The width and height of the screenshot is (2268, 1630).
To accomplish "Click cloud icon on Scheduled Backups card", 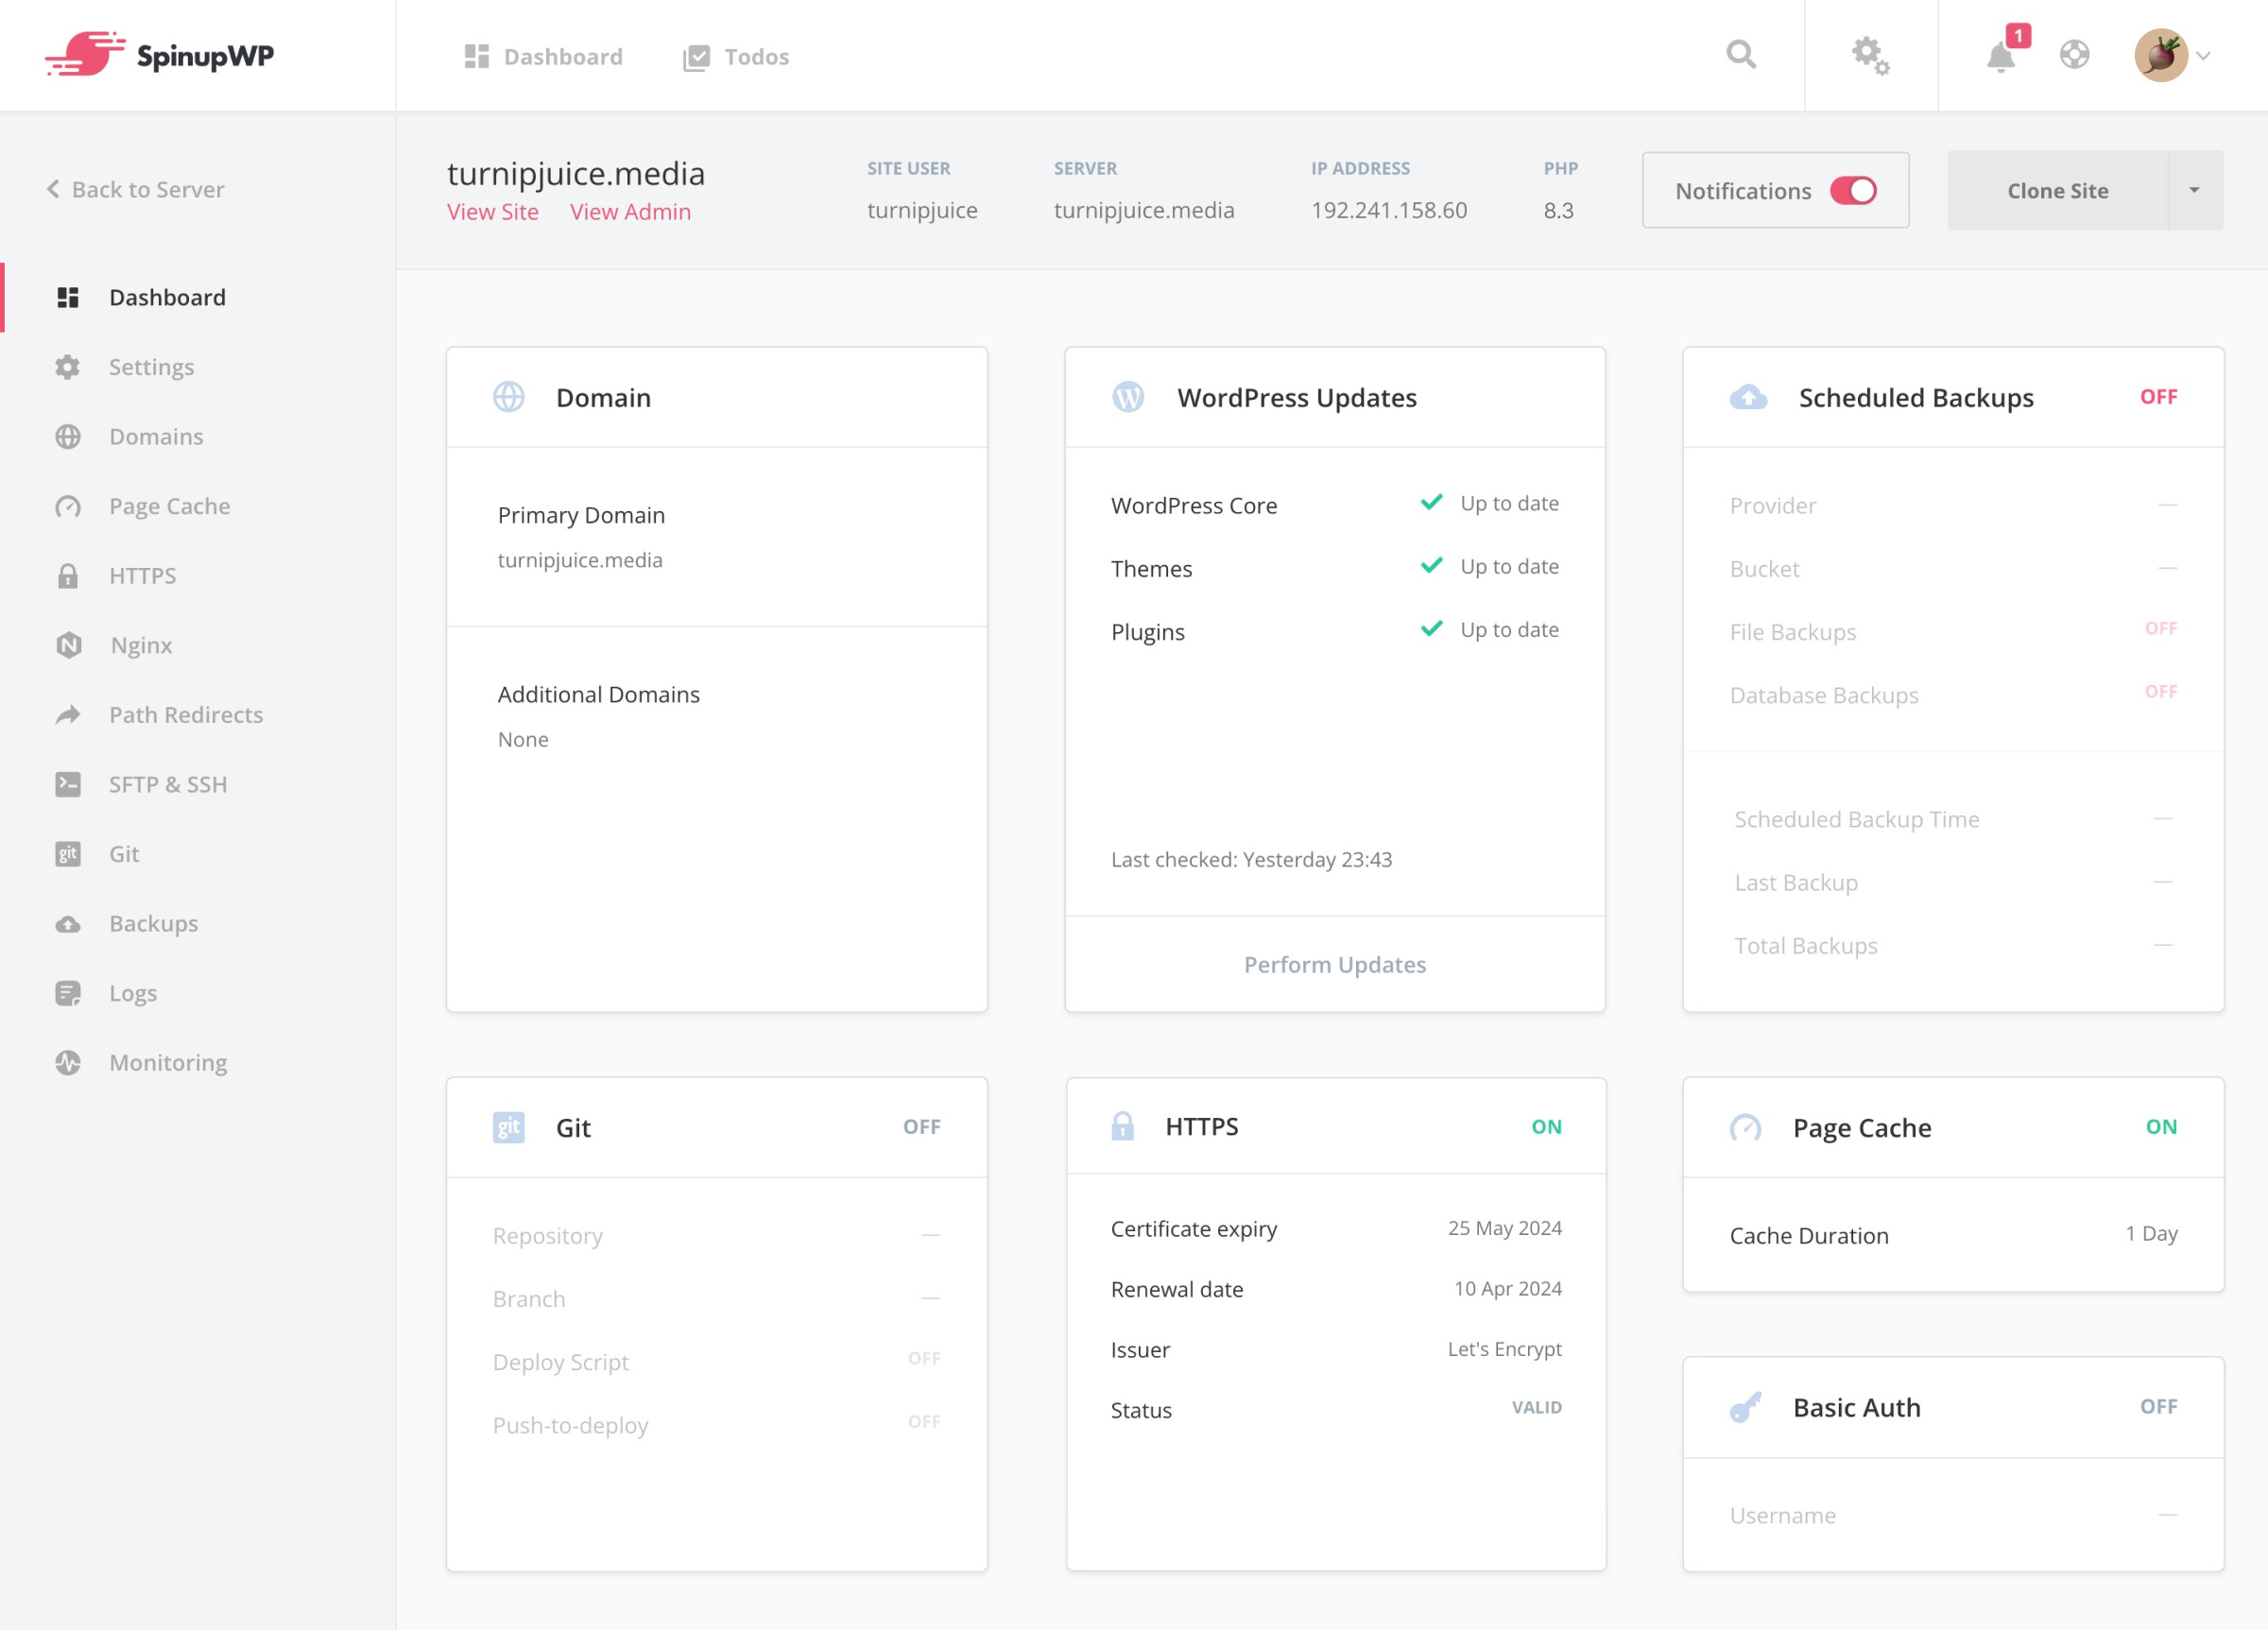I will coord(1748,397).
